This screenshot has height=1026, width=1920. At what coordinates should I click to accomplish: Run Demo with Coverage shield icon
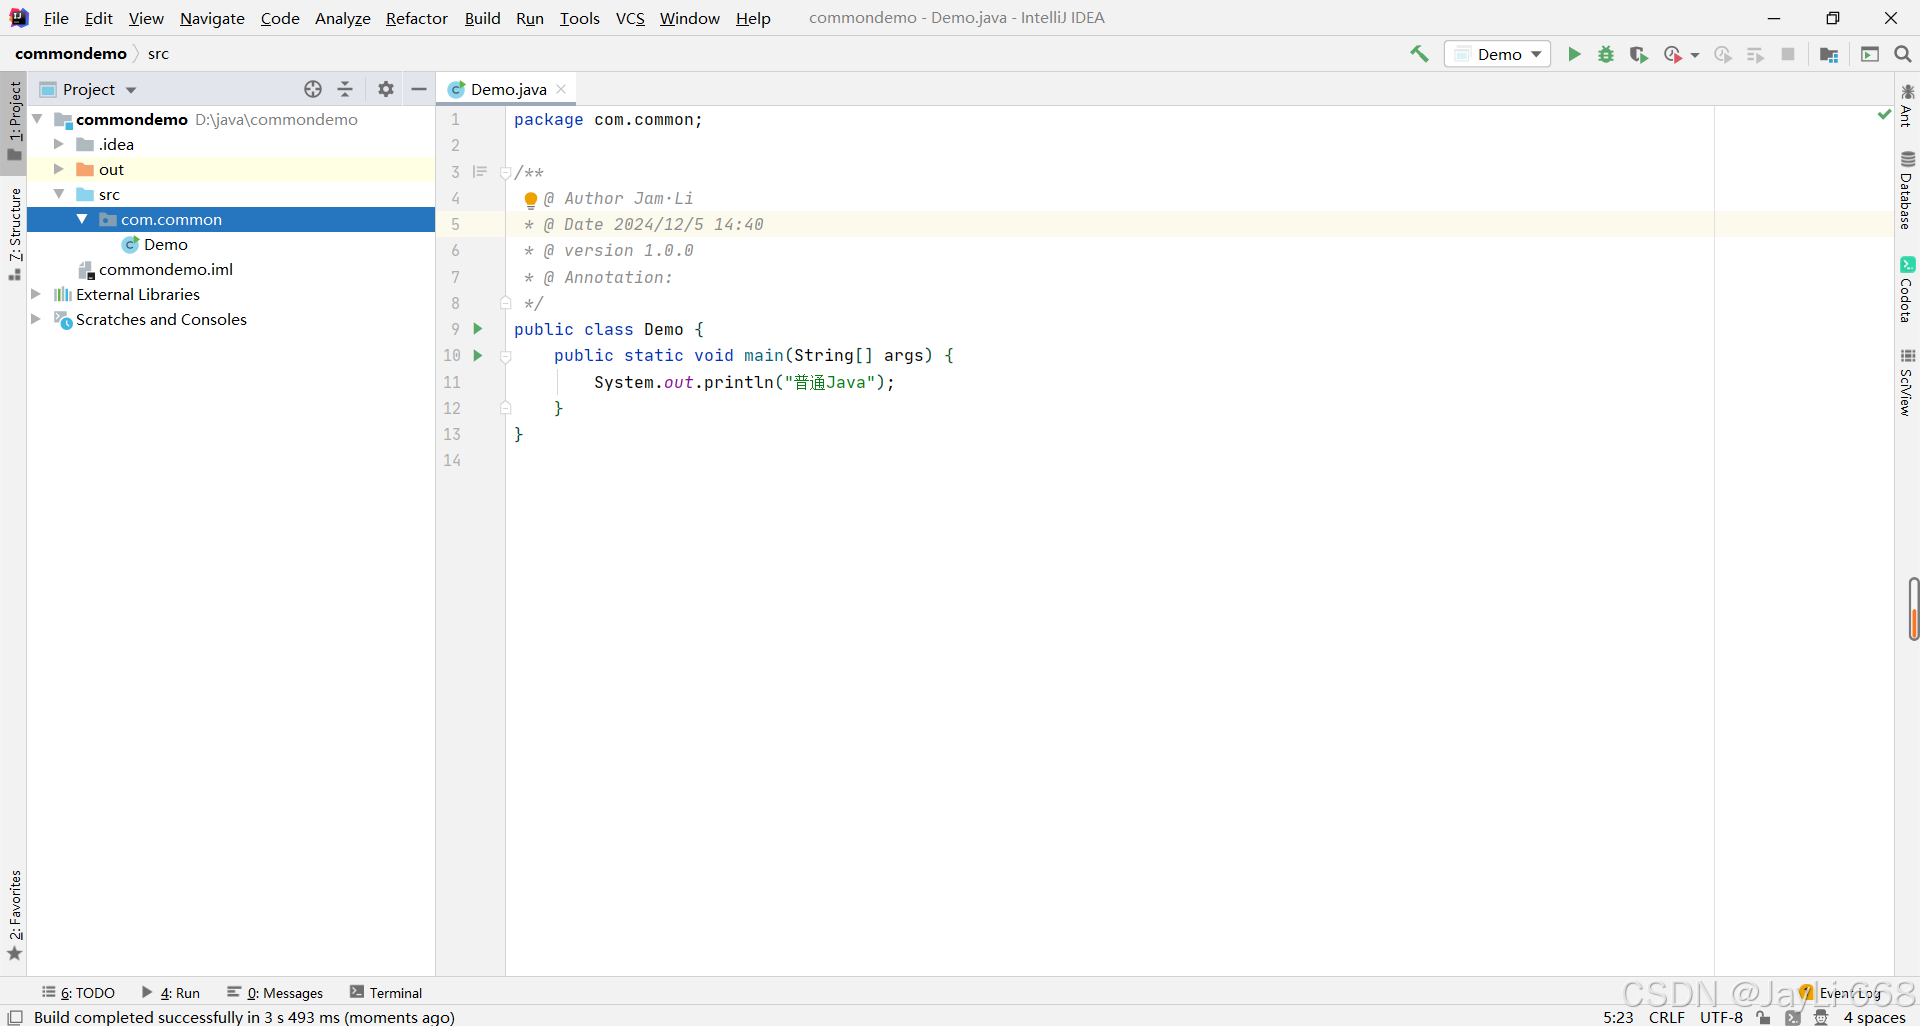tap(1638, 54)
